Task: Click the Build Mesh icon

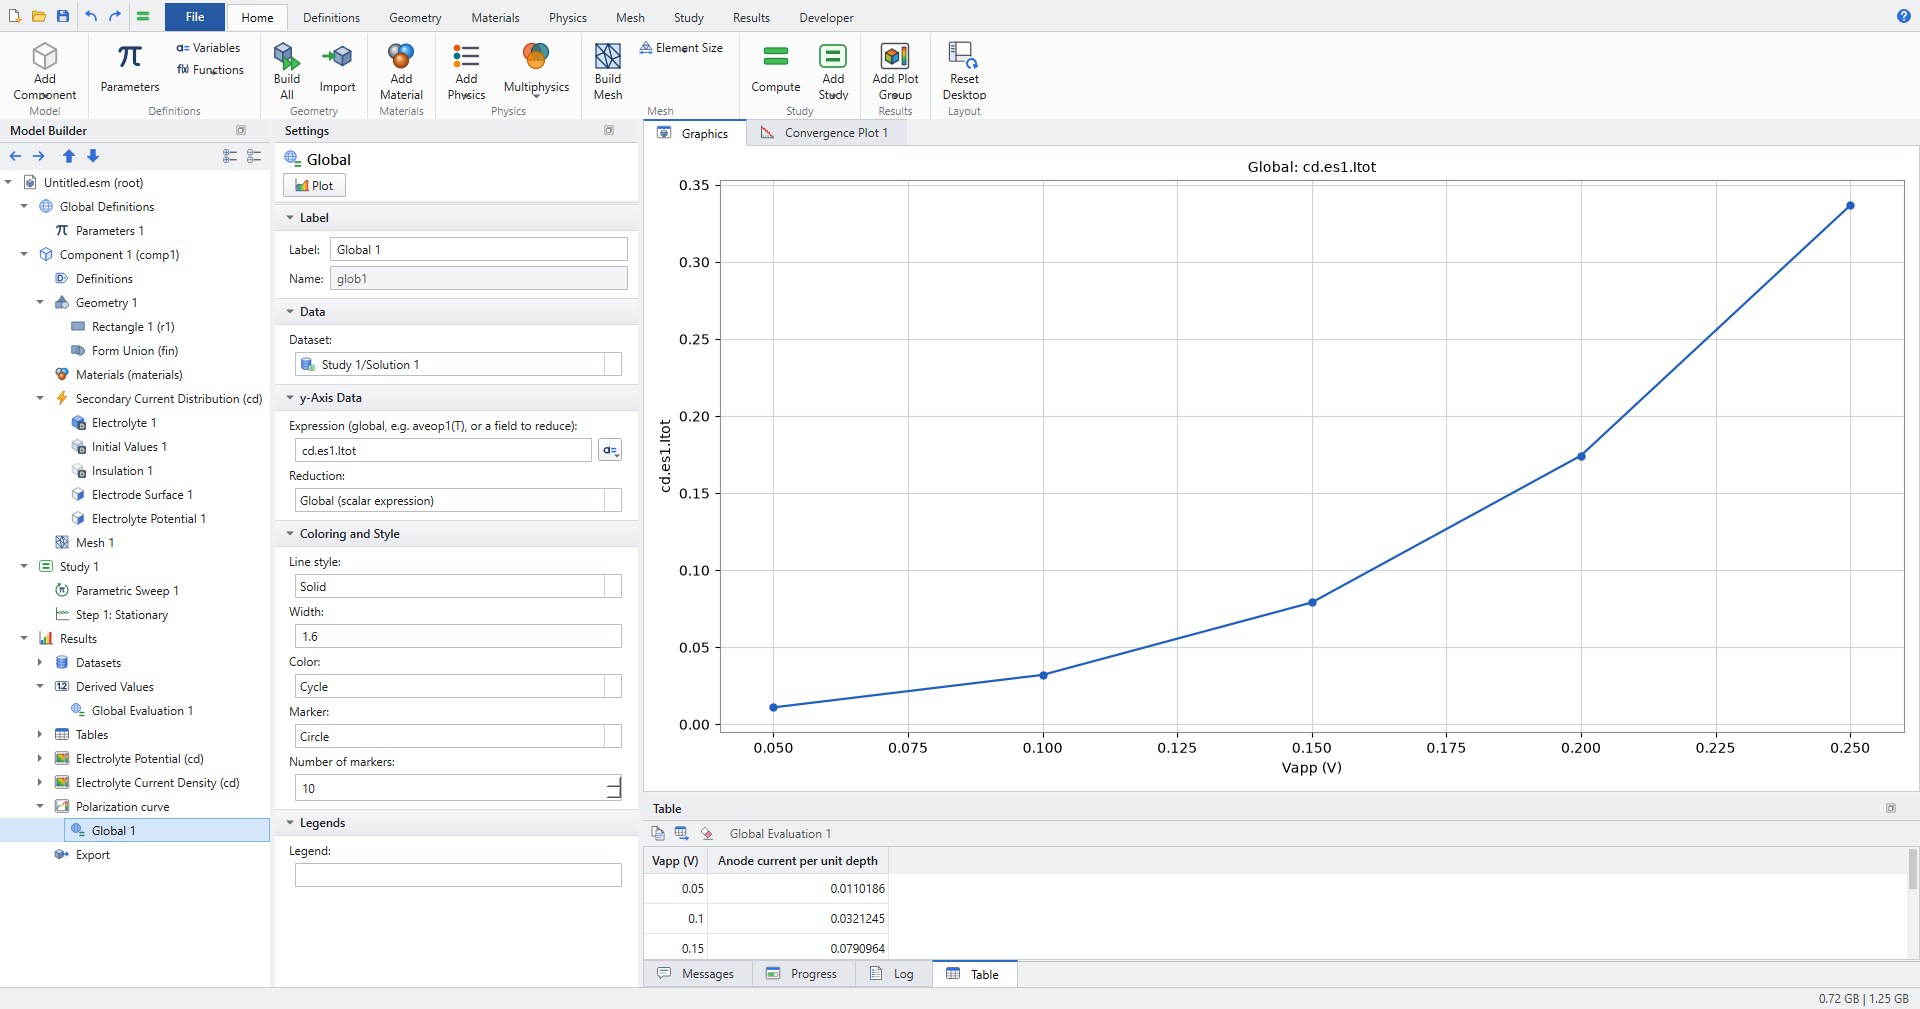Action: [608, 56]
